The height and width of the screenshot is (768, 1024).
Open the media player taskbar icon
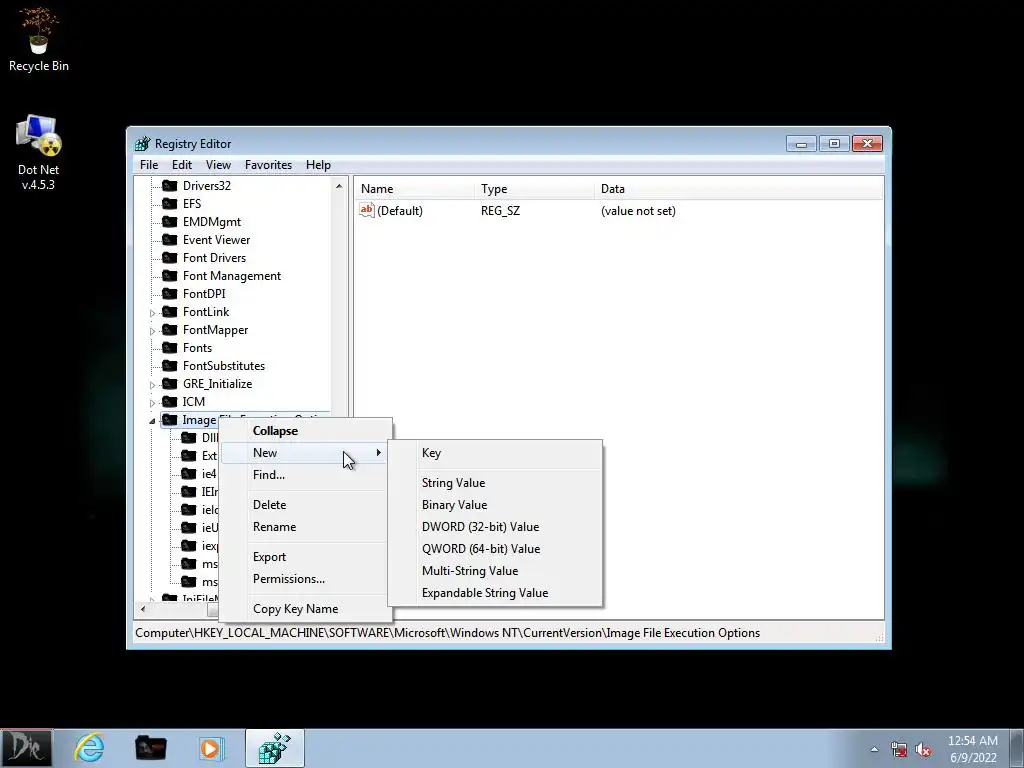pos(211,748)
